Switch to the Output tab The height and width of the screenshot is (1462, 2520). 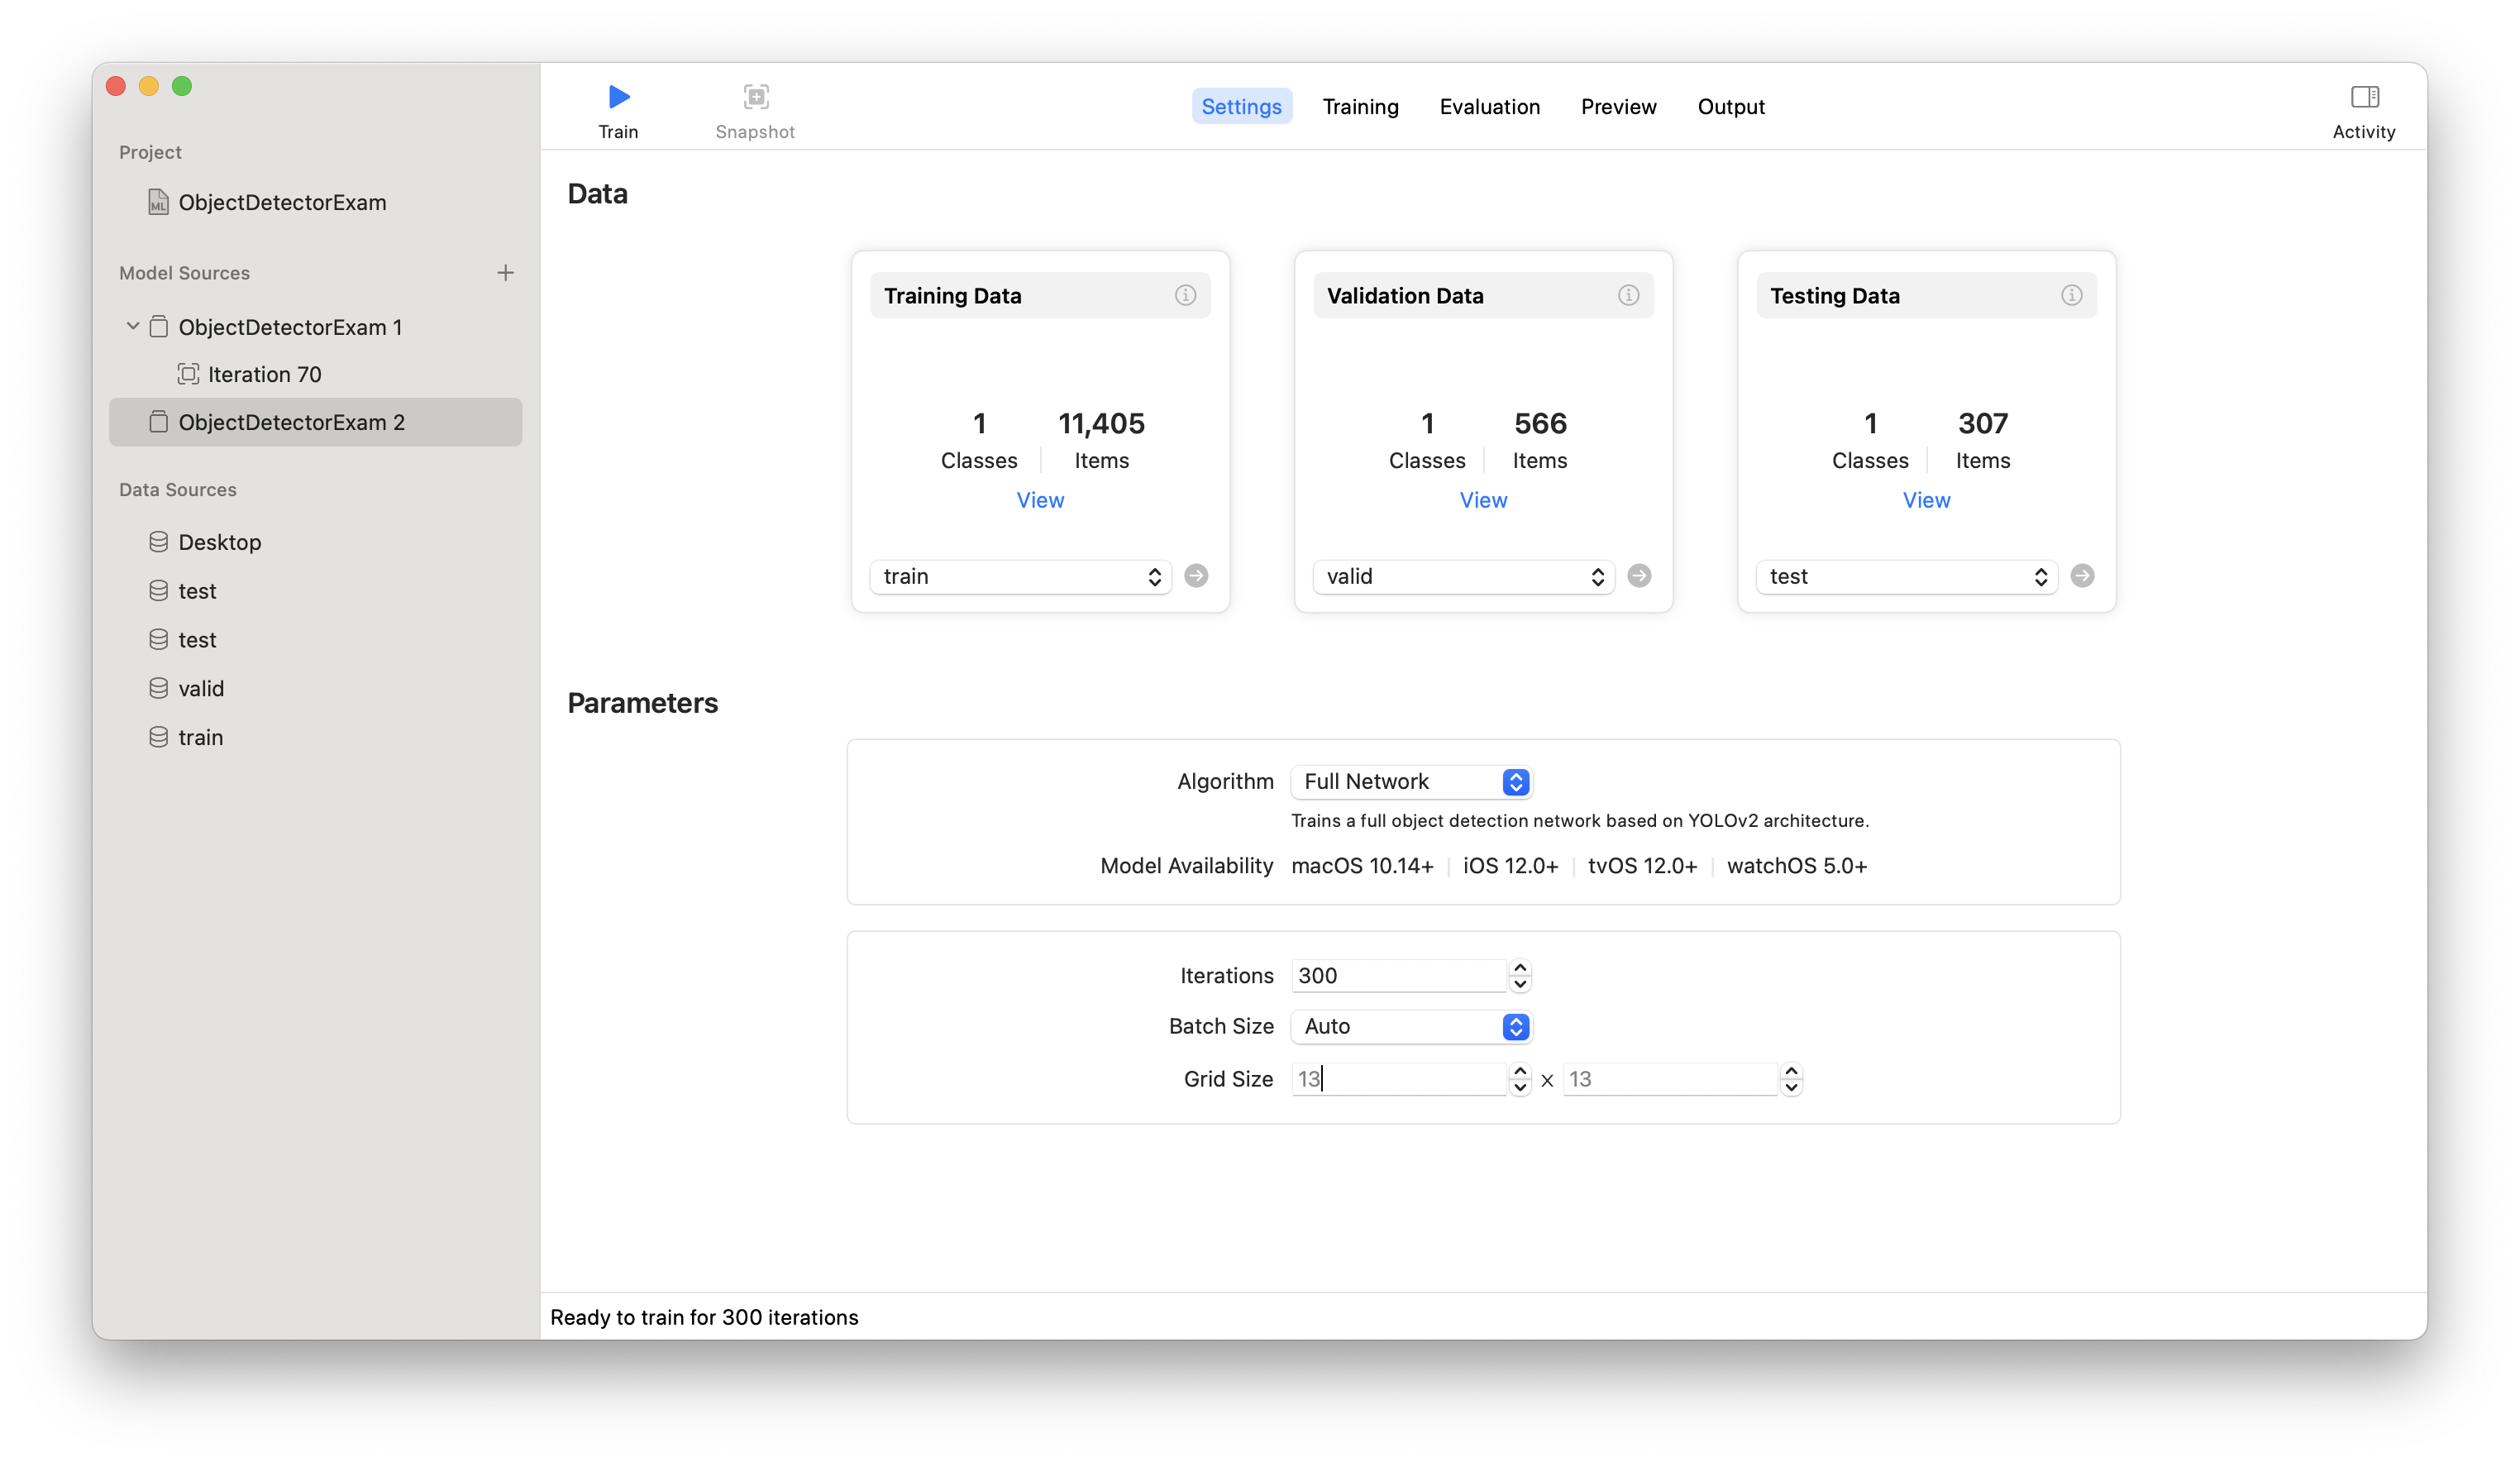[x=1731, y=106]
